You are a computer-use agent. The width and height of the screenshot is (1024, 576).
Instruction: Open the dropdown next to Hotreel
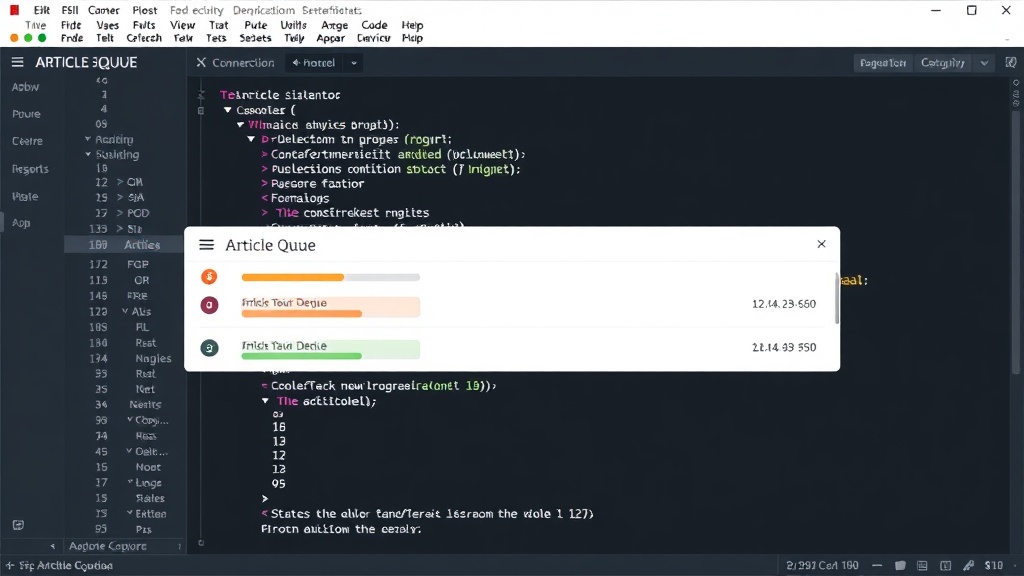pos(354,63)
